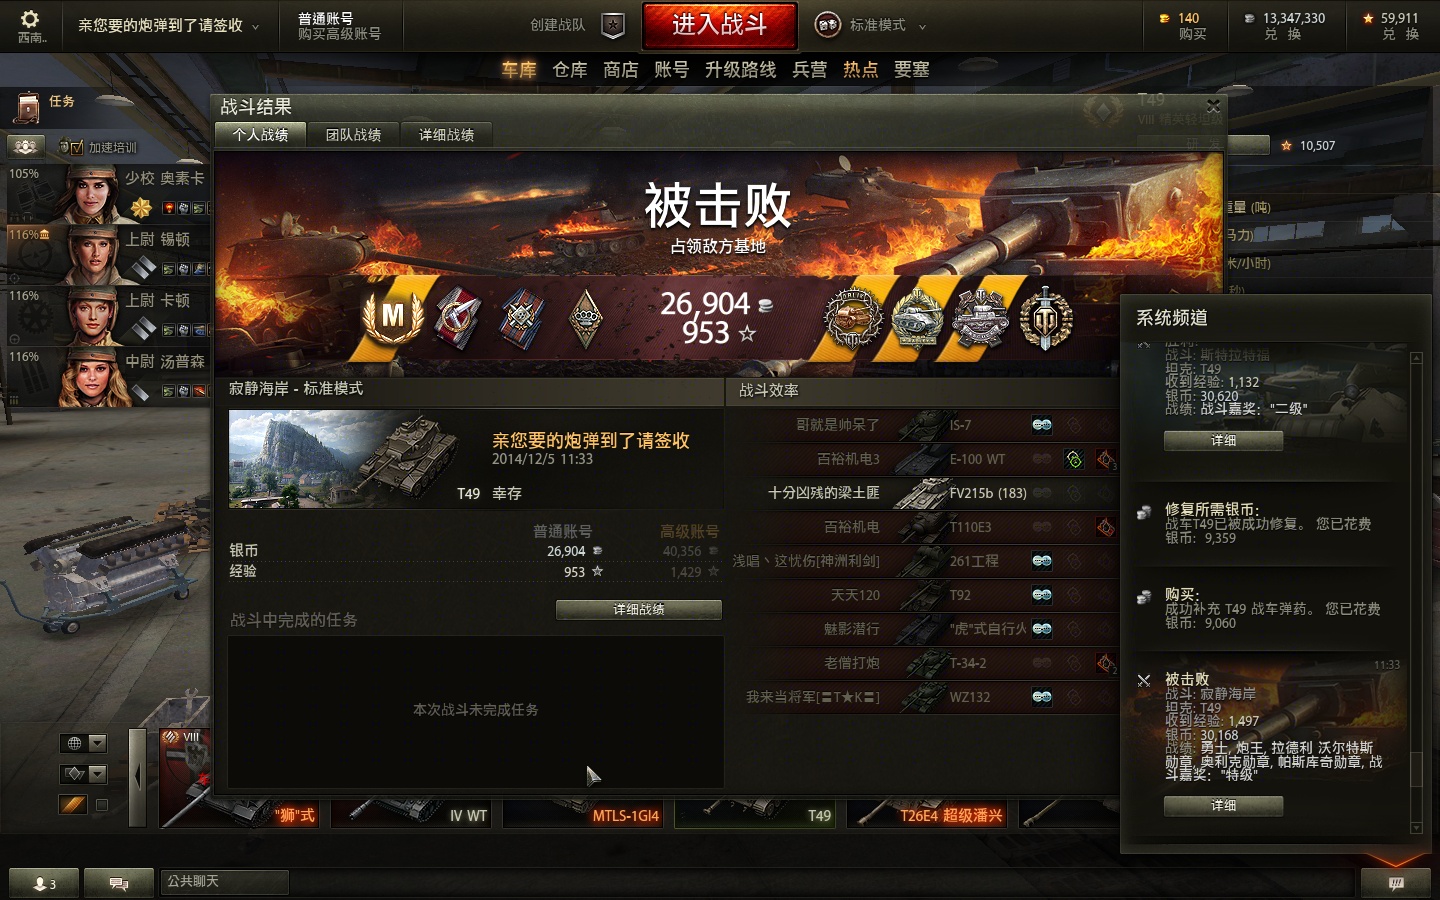Image resolution: width=1440 pixels, height=900 pixels.
Task: Switch to the 团队战绩 tab
Action: pos(353,135)
